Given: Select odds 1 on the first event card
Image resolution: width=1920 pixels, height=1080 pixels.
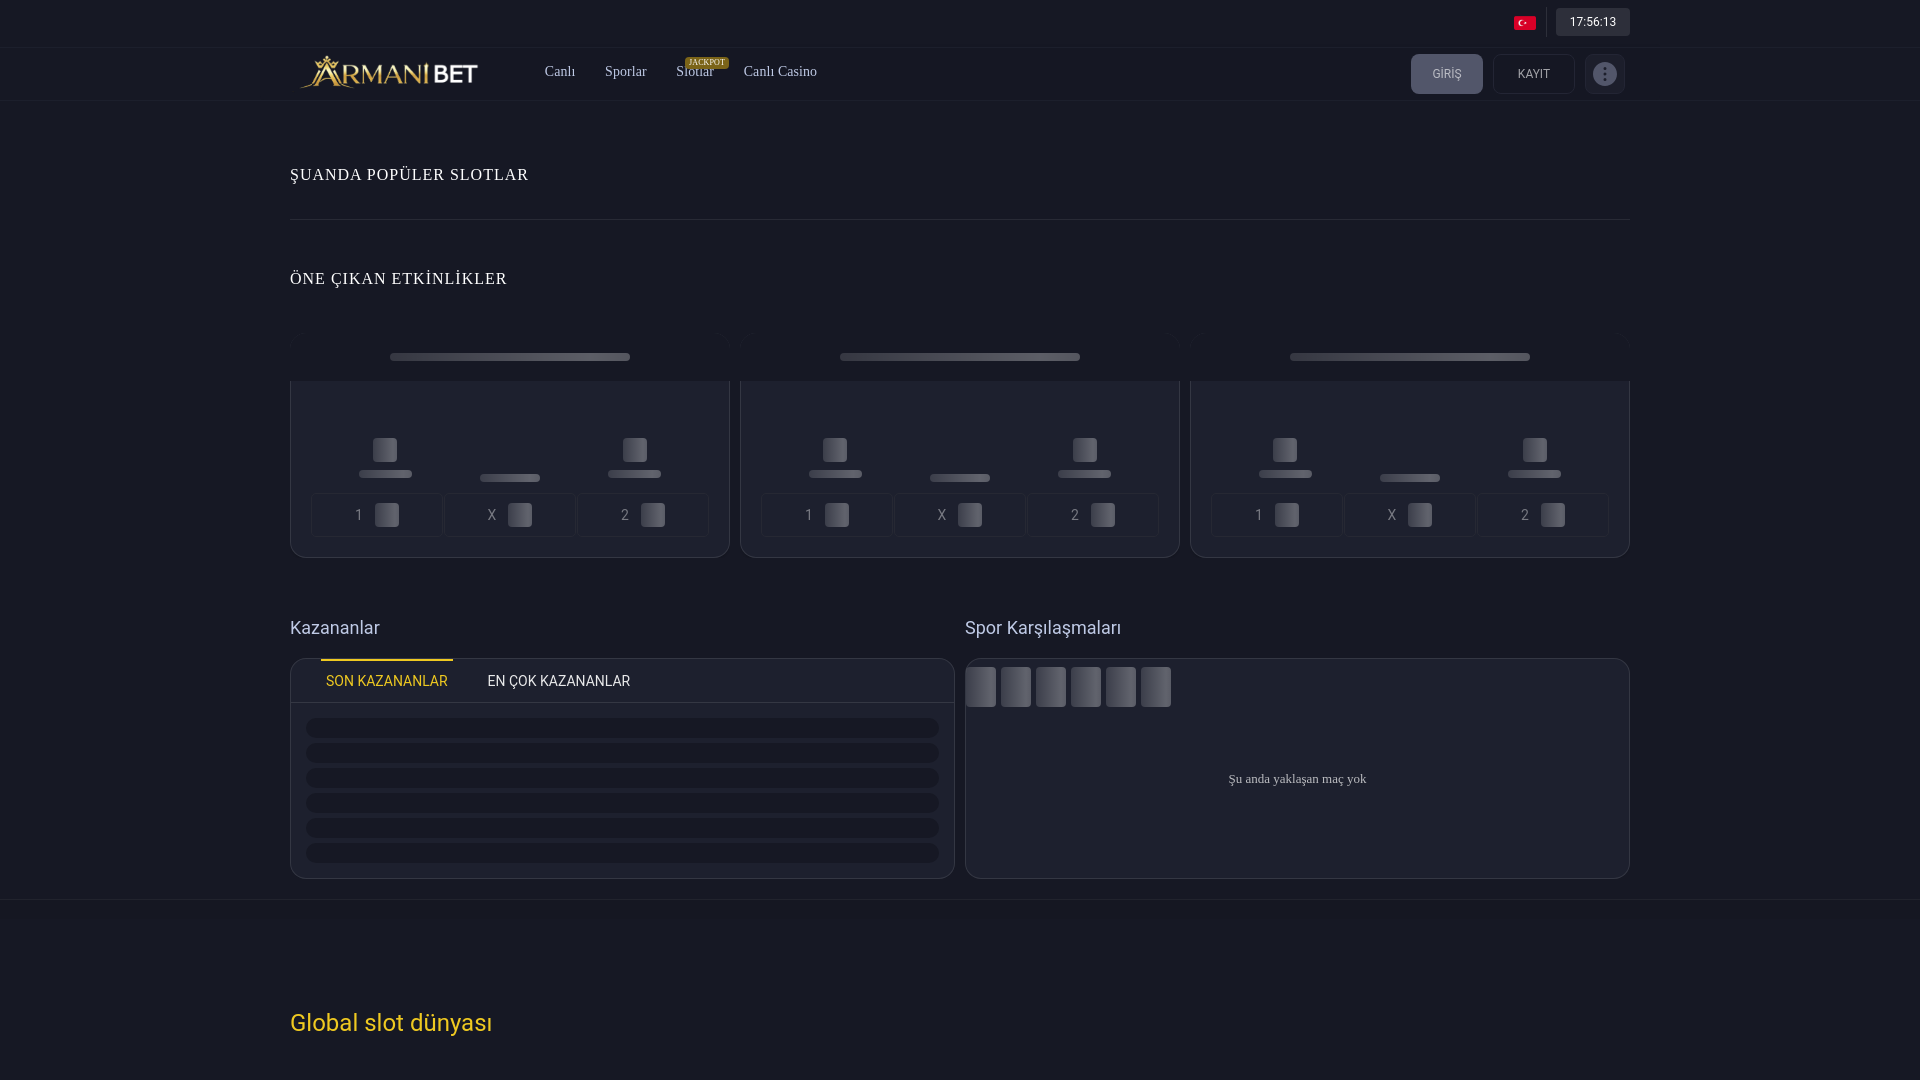Looking at the screenshot, I should pos(376,515).
